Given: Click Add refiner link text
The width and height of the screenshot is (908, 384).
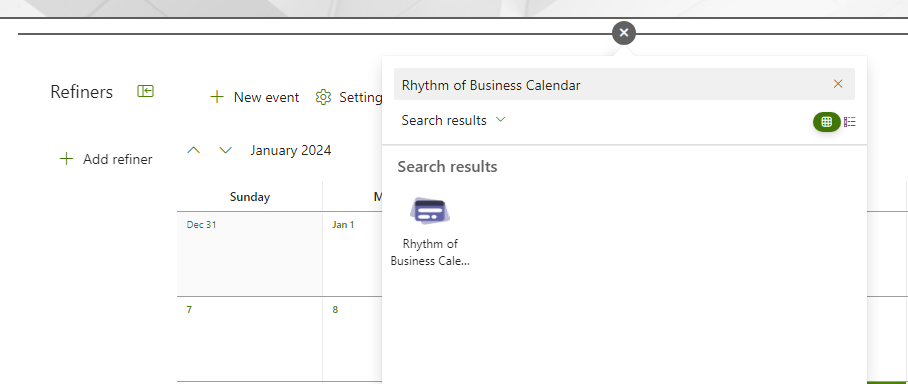Looking at the screenshot, I should point(118,159).
